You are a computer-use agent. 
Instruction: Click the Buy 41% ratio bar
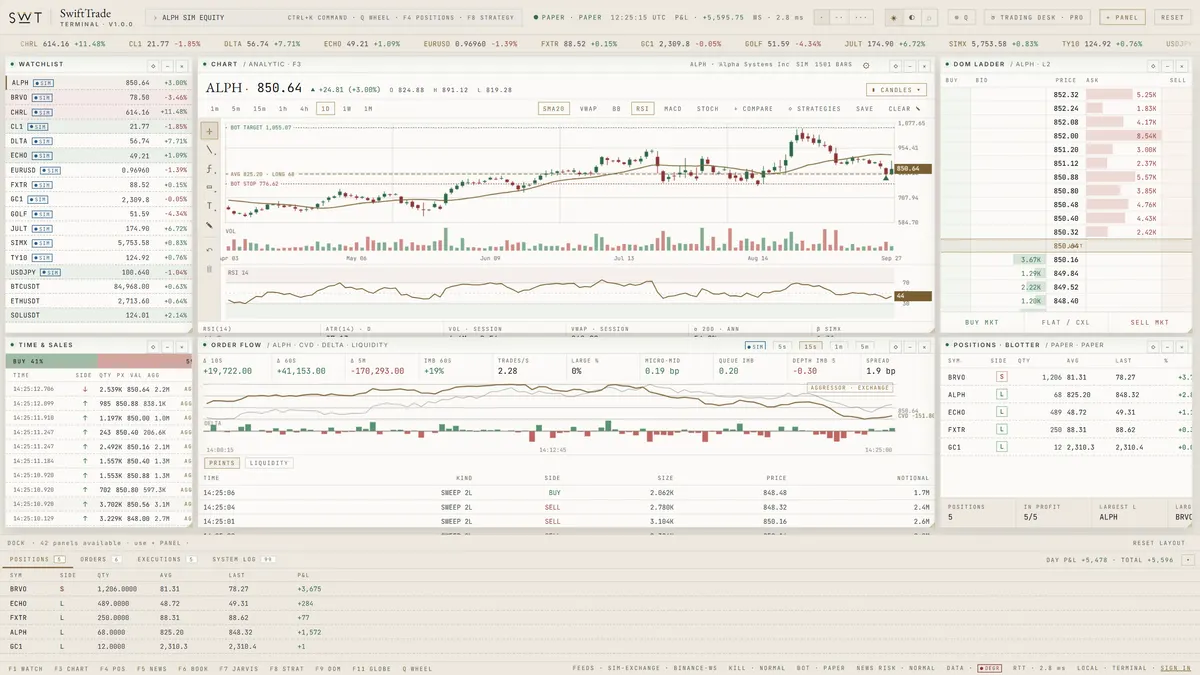[51, 360]
